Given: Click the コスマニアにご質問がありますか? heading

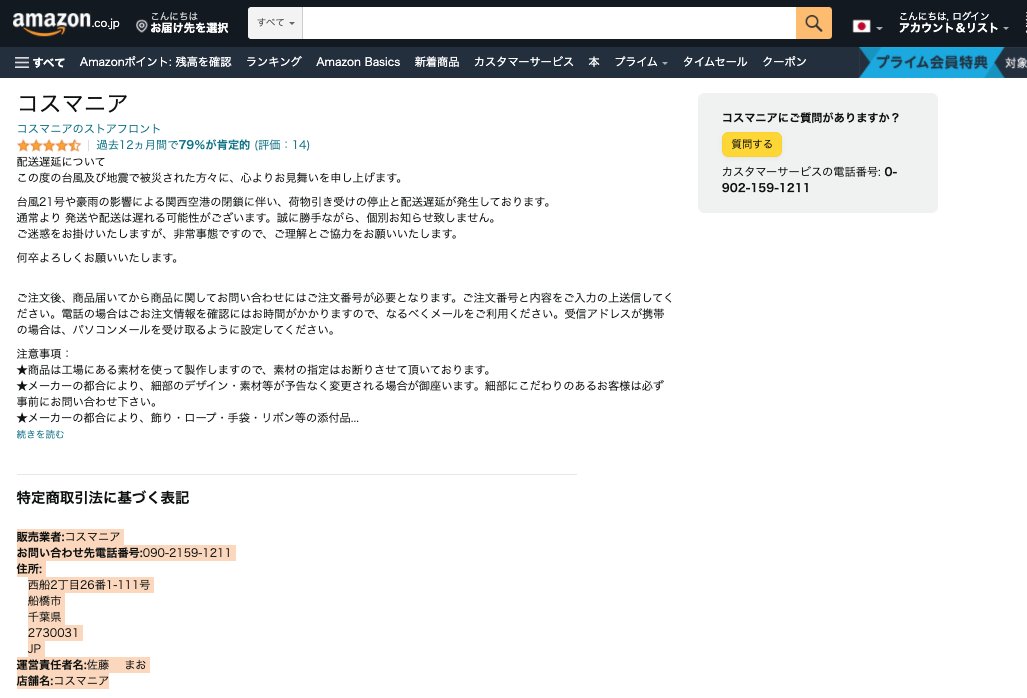Looking at the screenshot, I should (x=810, y=117).
